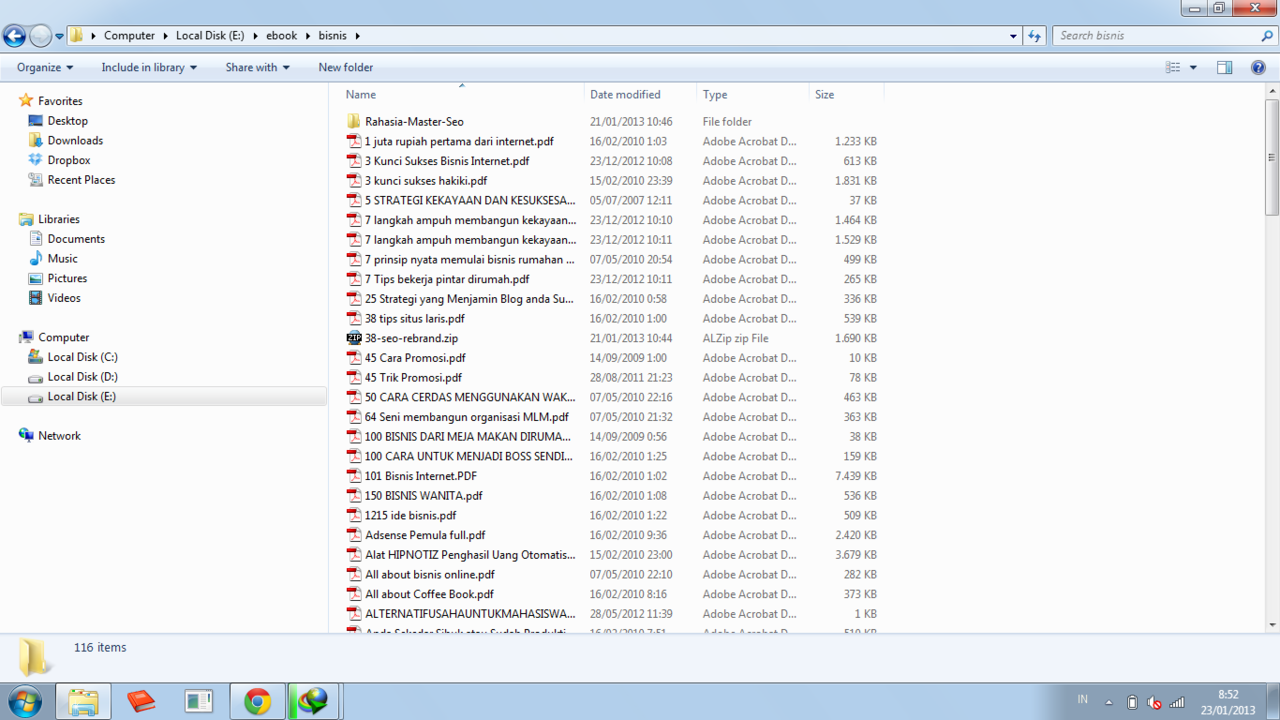Go back with the Back arrow button
Viewport: 1280px width, 720px height.
click(14, 36)
